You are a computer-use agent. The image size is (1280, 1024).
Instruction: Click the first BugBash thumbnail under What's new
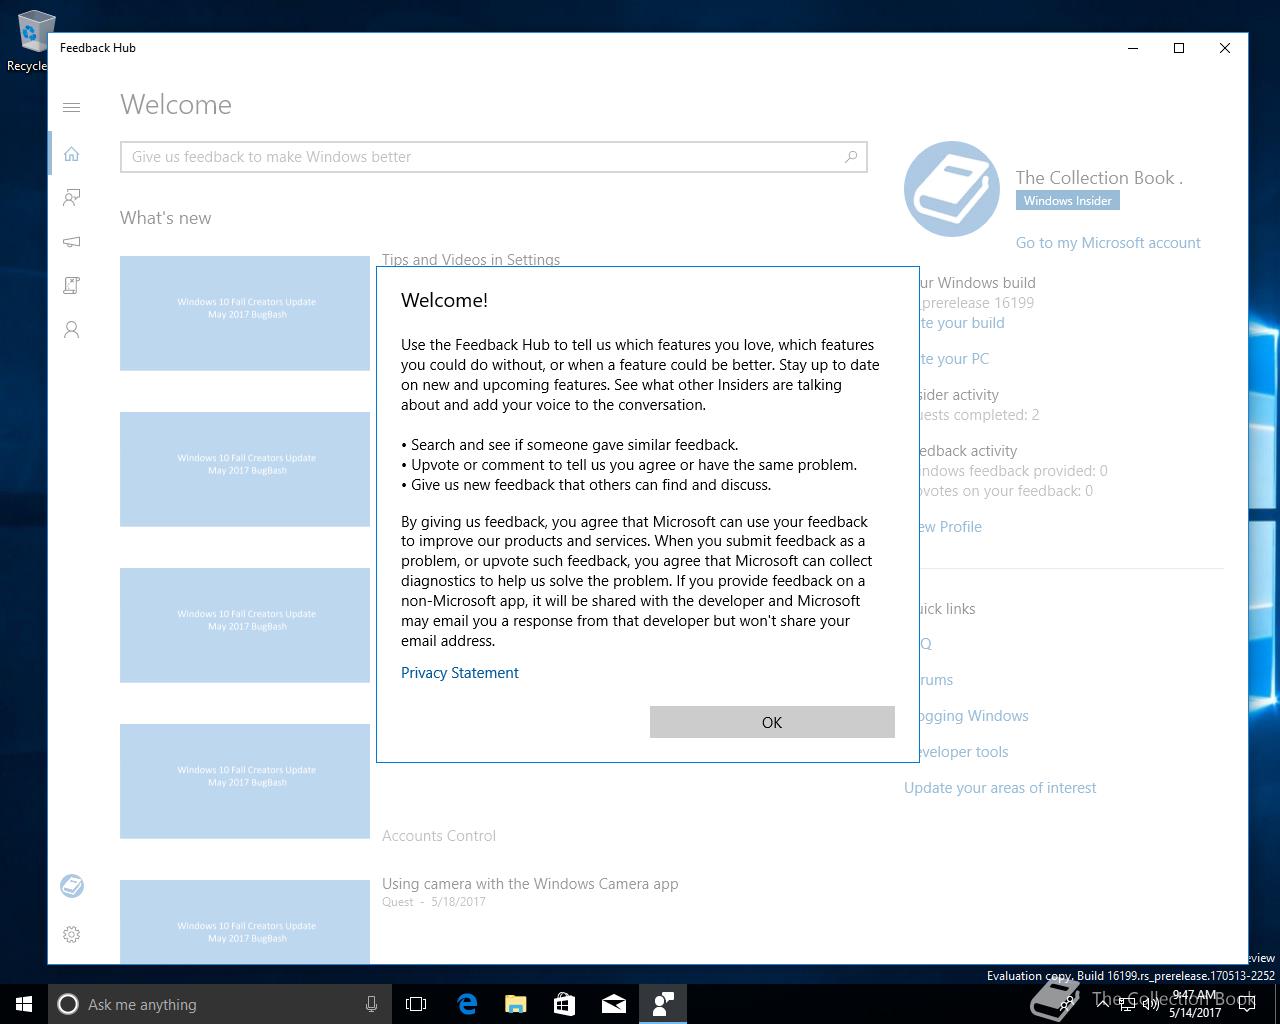(x=245, y=313)
